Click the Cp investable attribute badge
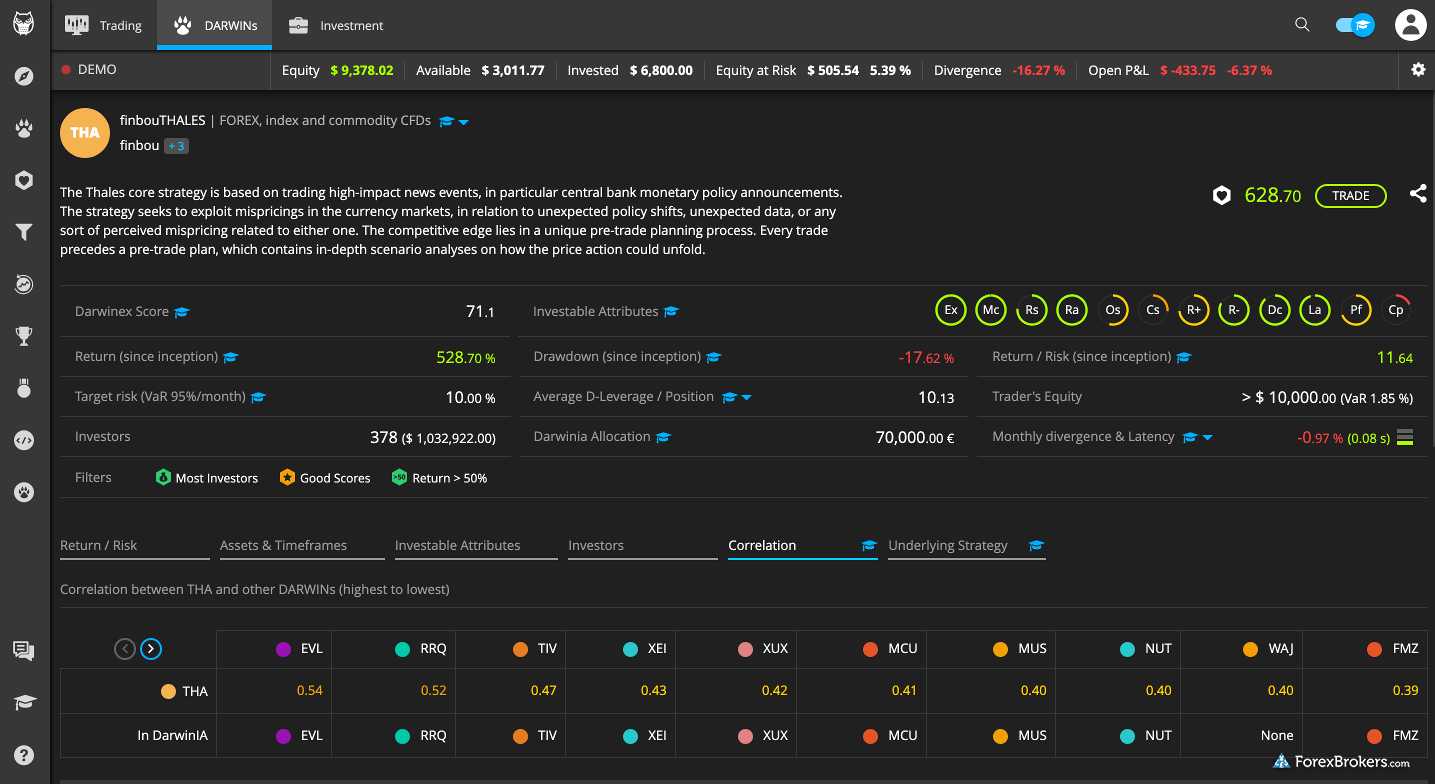This screenshot has width=1435, height=784. [x=1396, y=310]
